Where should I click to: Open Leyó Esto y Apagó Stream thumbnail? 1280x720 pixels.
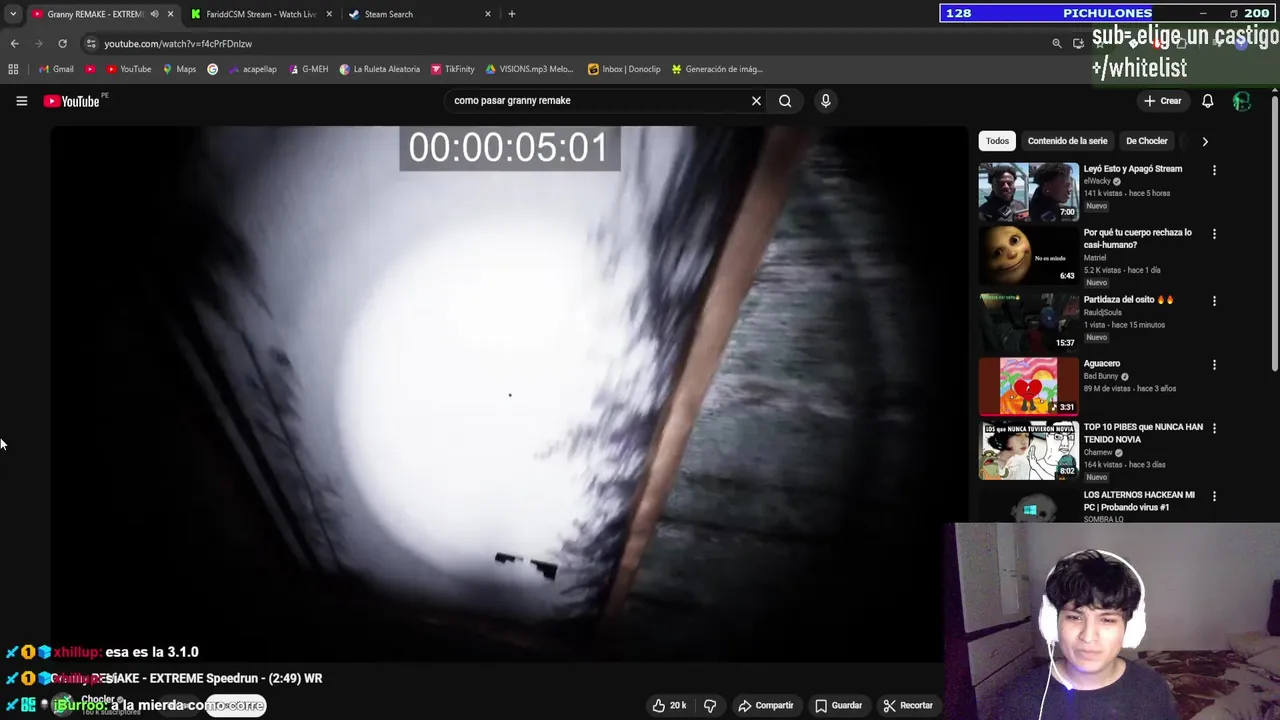[1028, 191]
